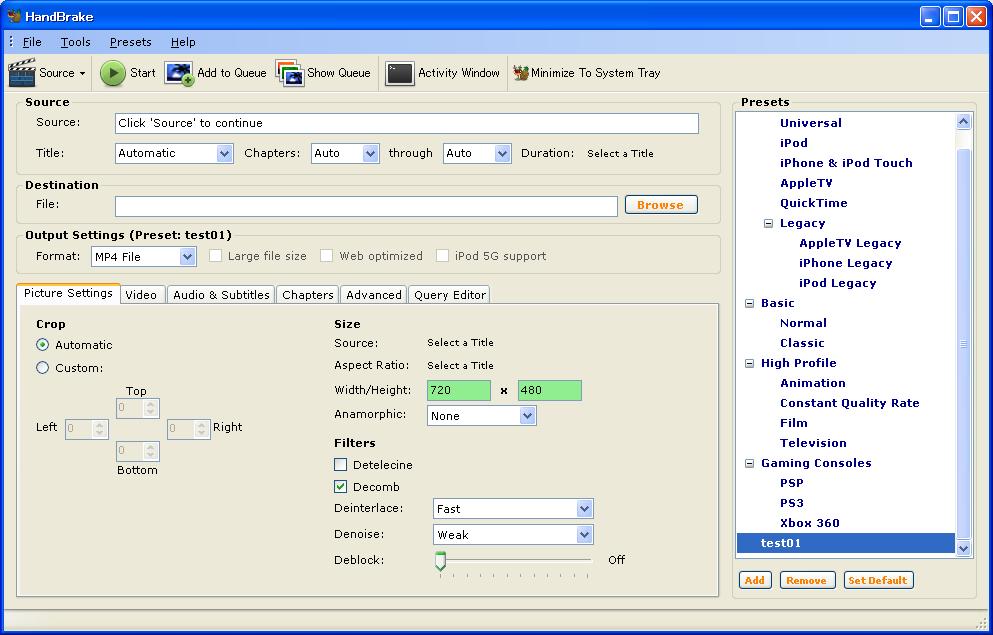Screen dimensions: 993x635
Task: Select the AppleTV Legacy preset
Action: click(850, 243)
